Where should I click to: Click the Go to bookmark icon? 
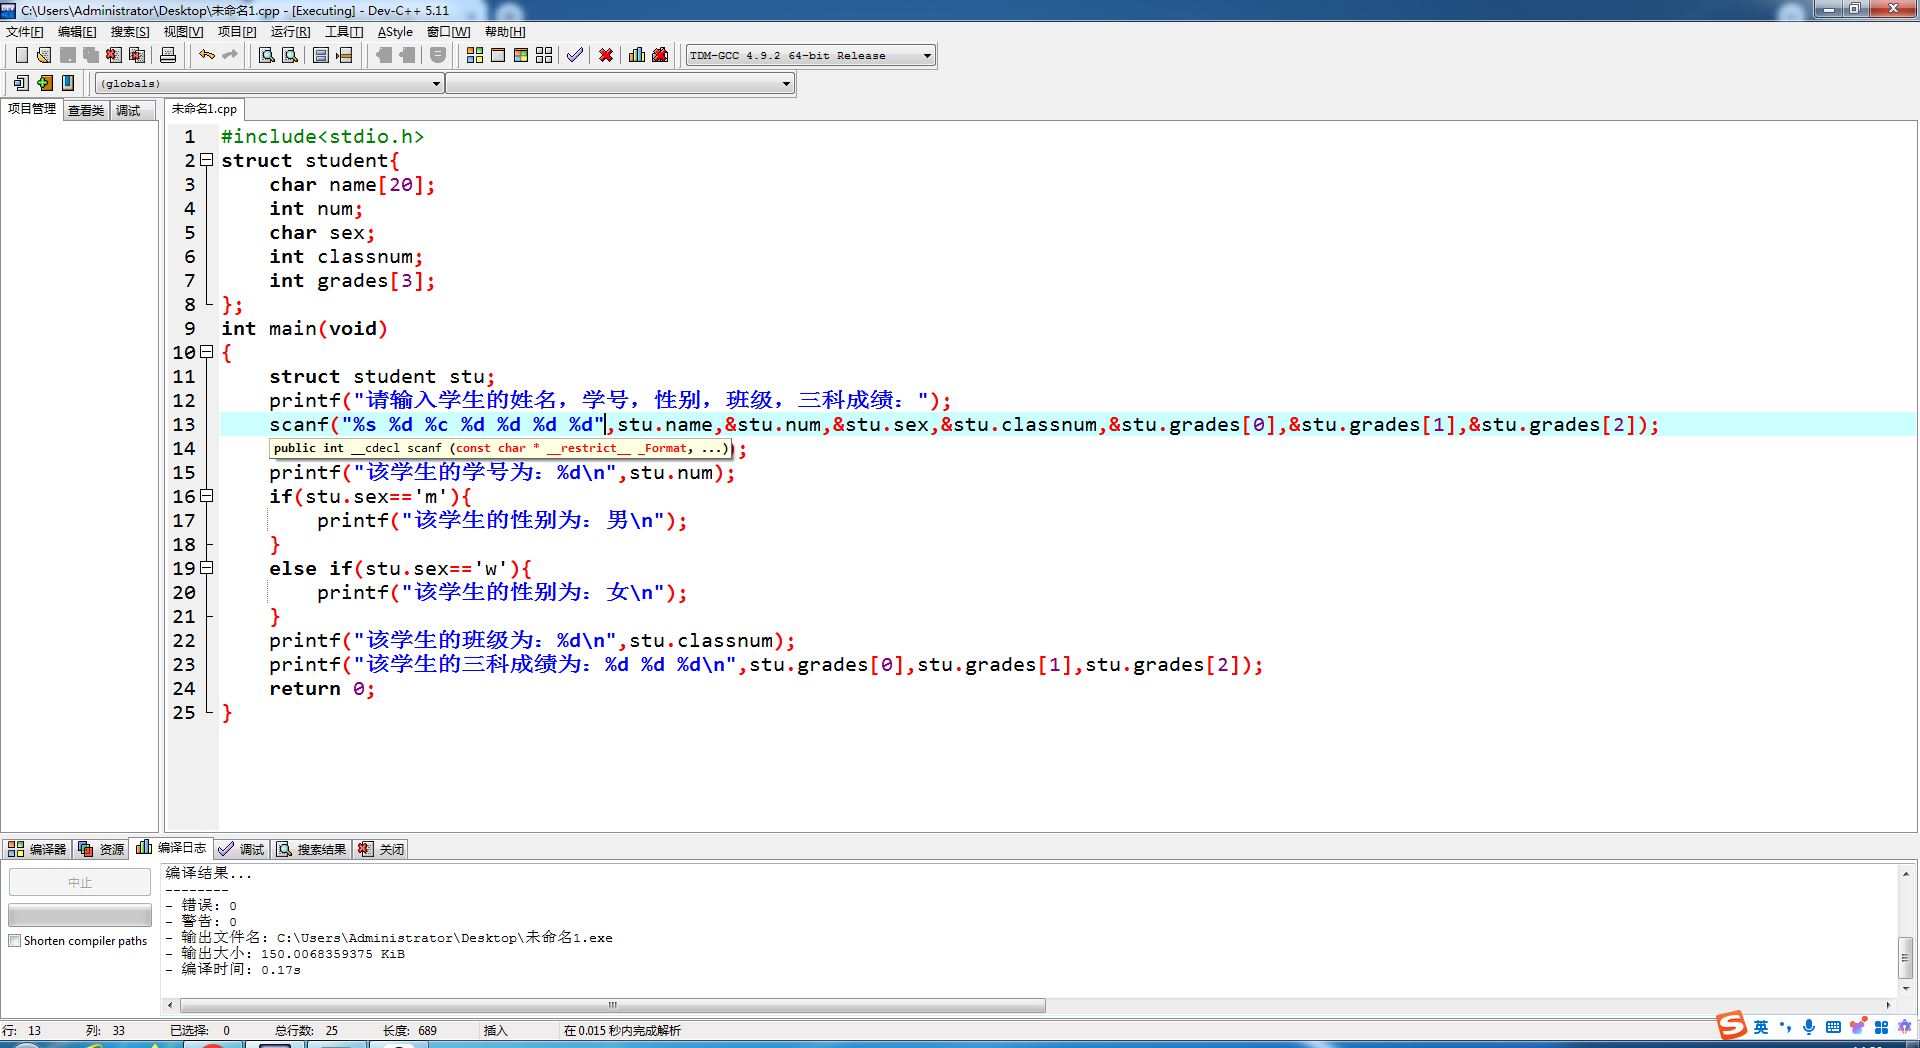click(67, 83)
